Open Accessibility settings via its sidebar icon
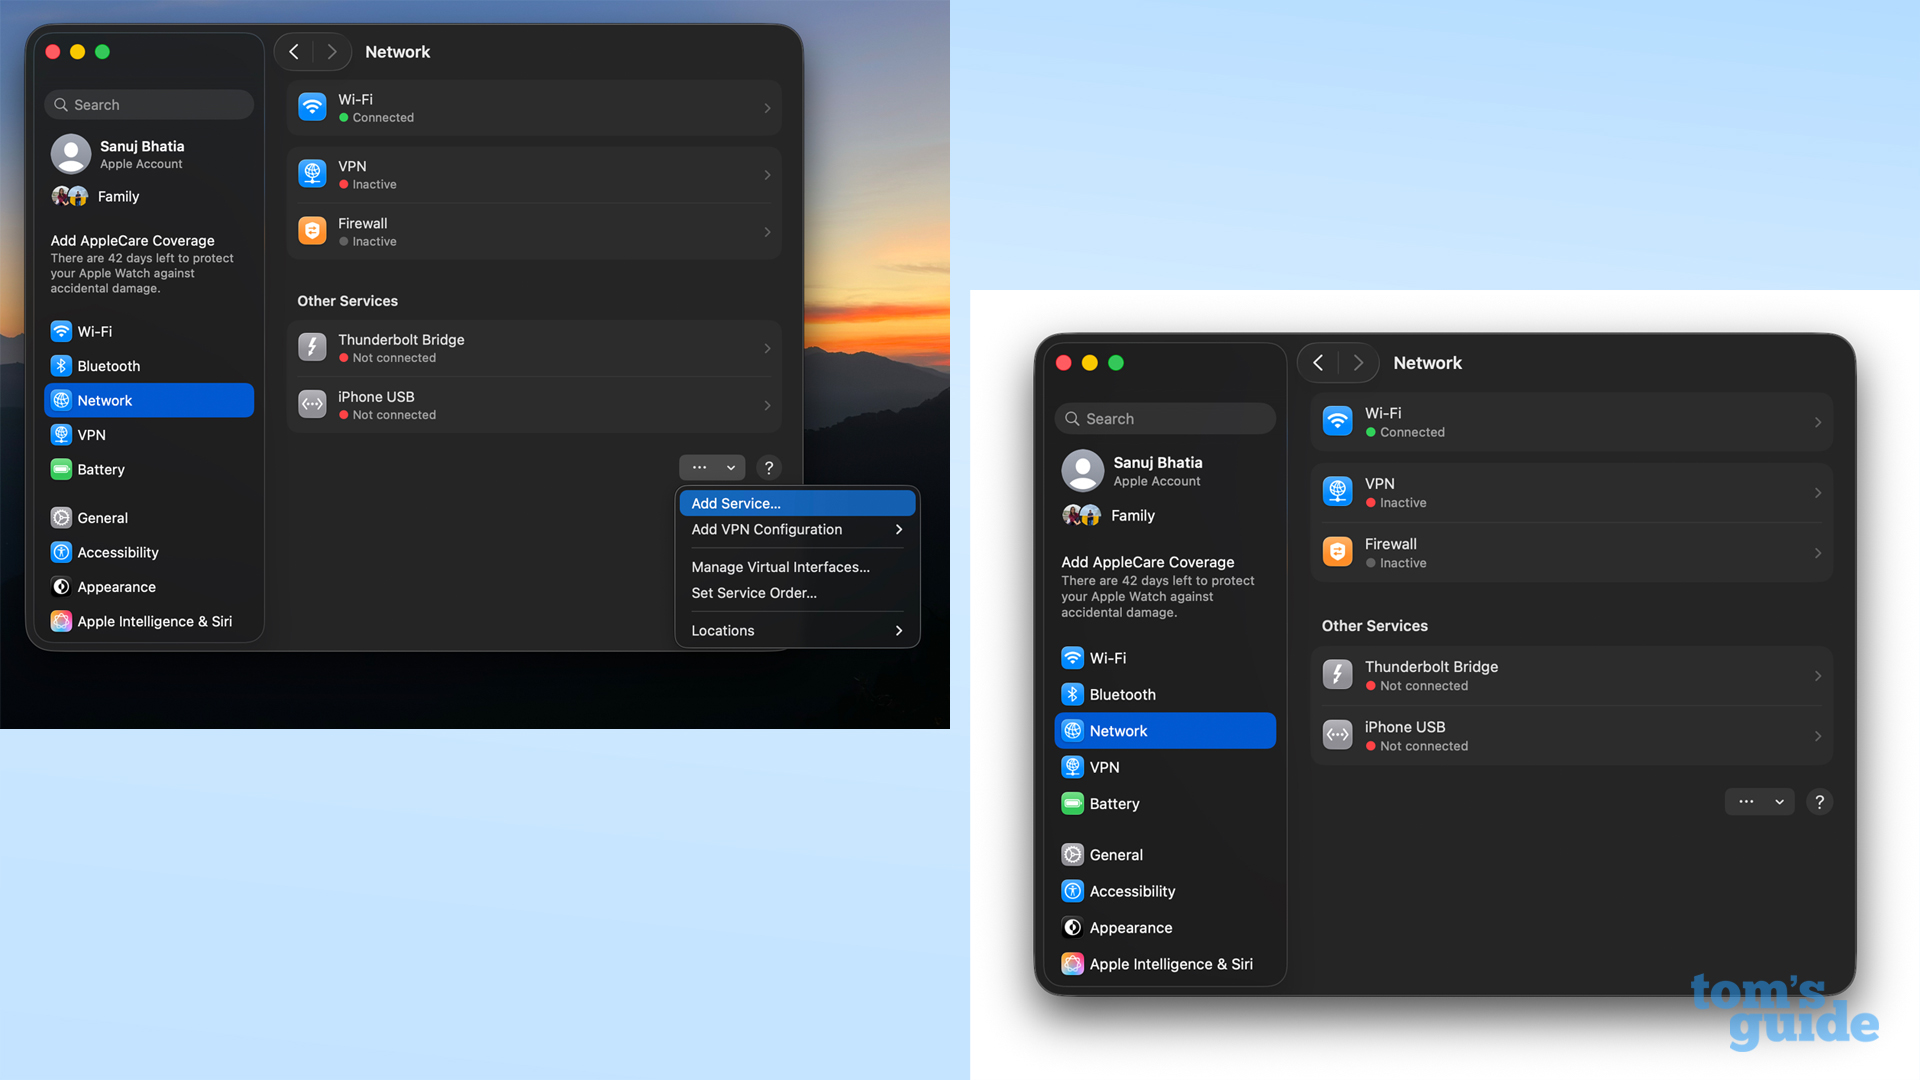Image resolution: width=1920 pixels, height=1080 pixels. pyautogui.click(x=61, y=552)
